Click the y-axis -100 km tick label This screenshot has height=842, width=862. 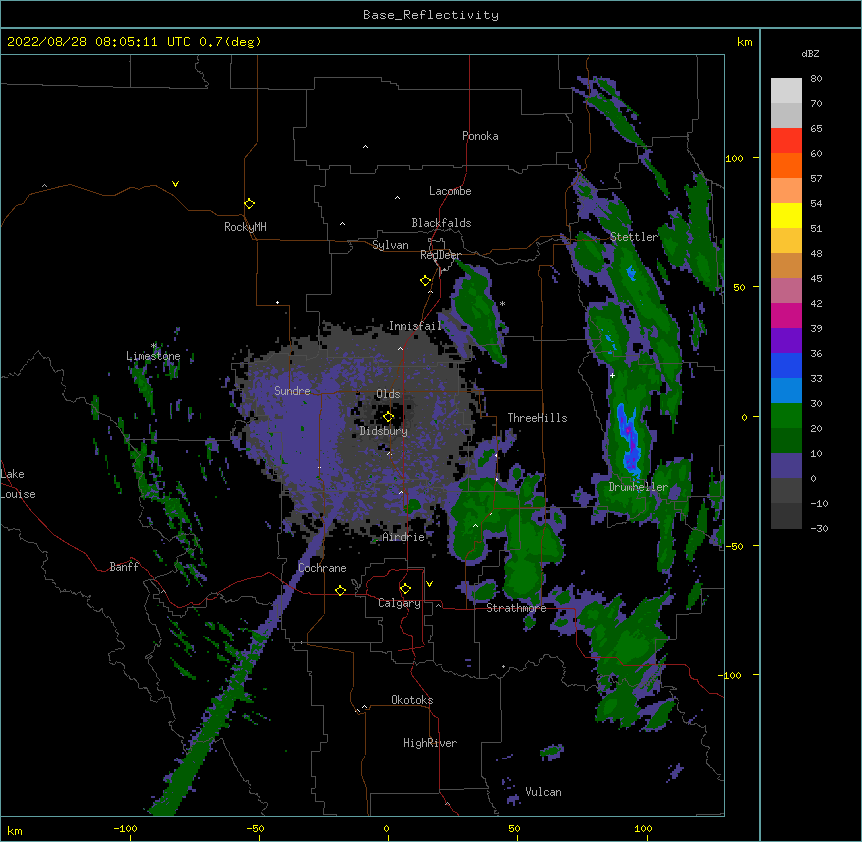[x=730, y=675]
